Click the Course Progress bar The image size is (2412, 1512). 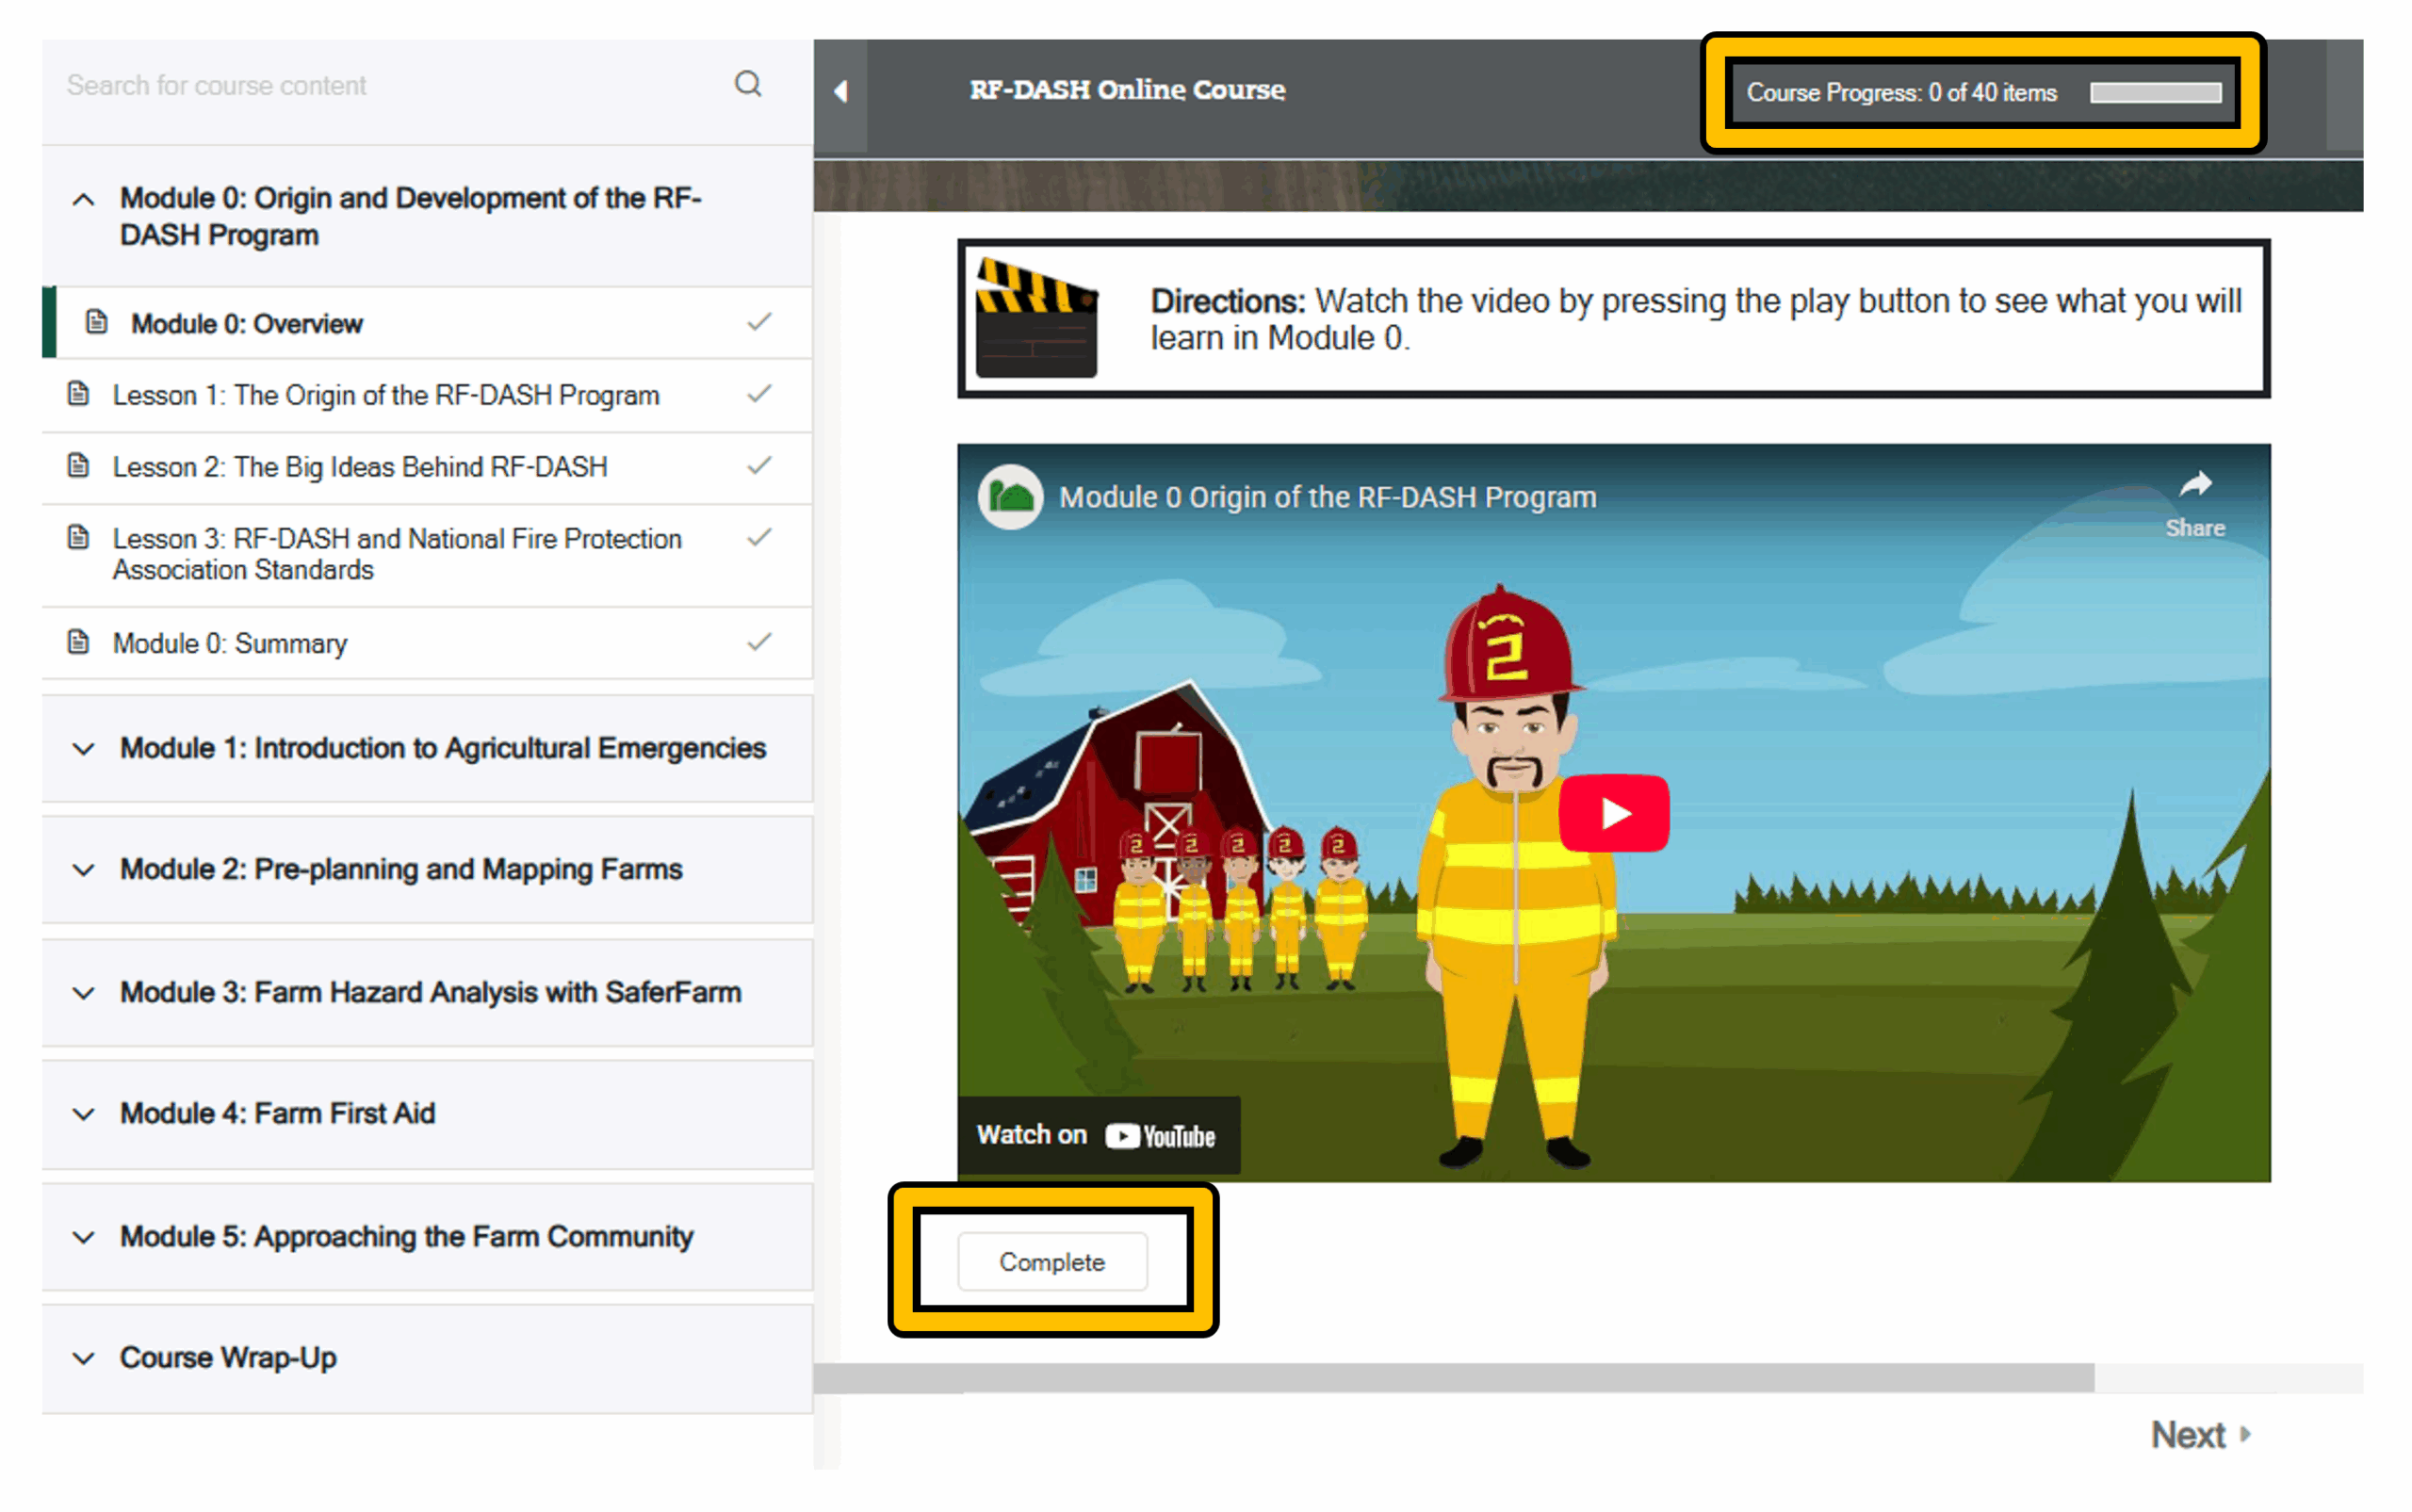click(2155, 93)
